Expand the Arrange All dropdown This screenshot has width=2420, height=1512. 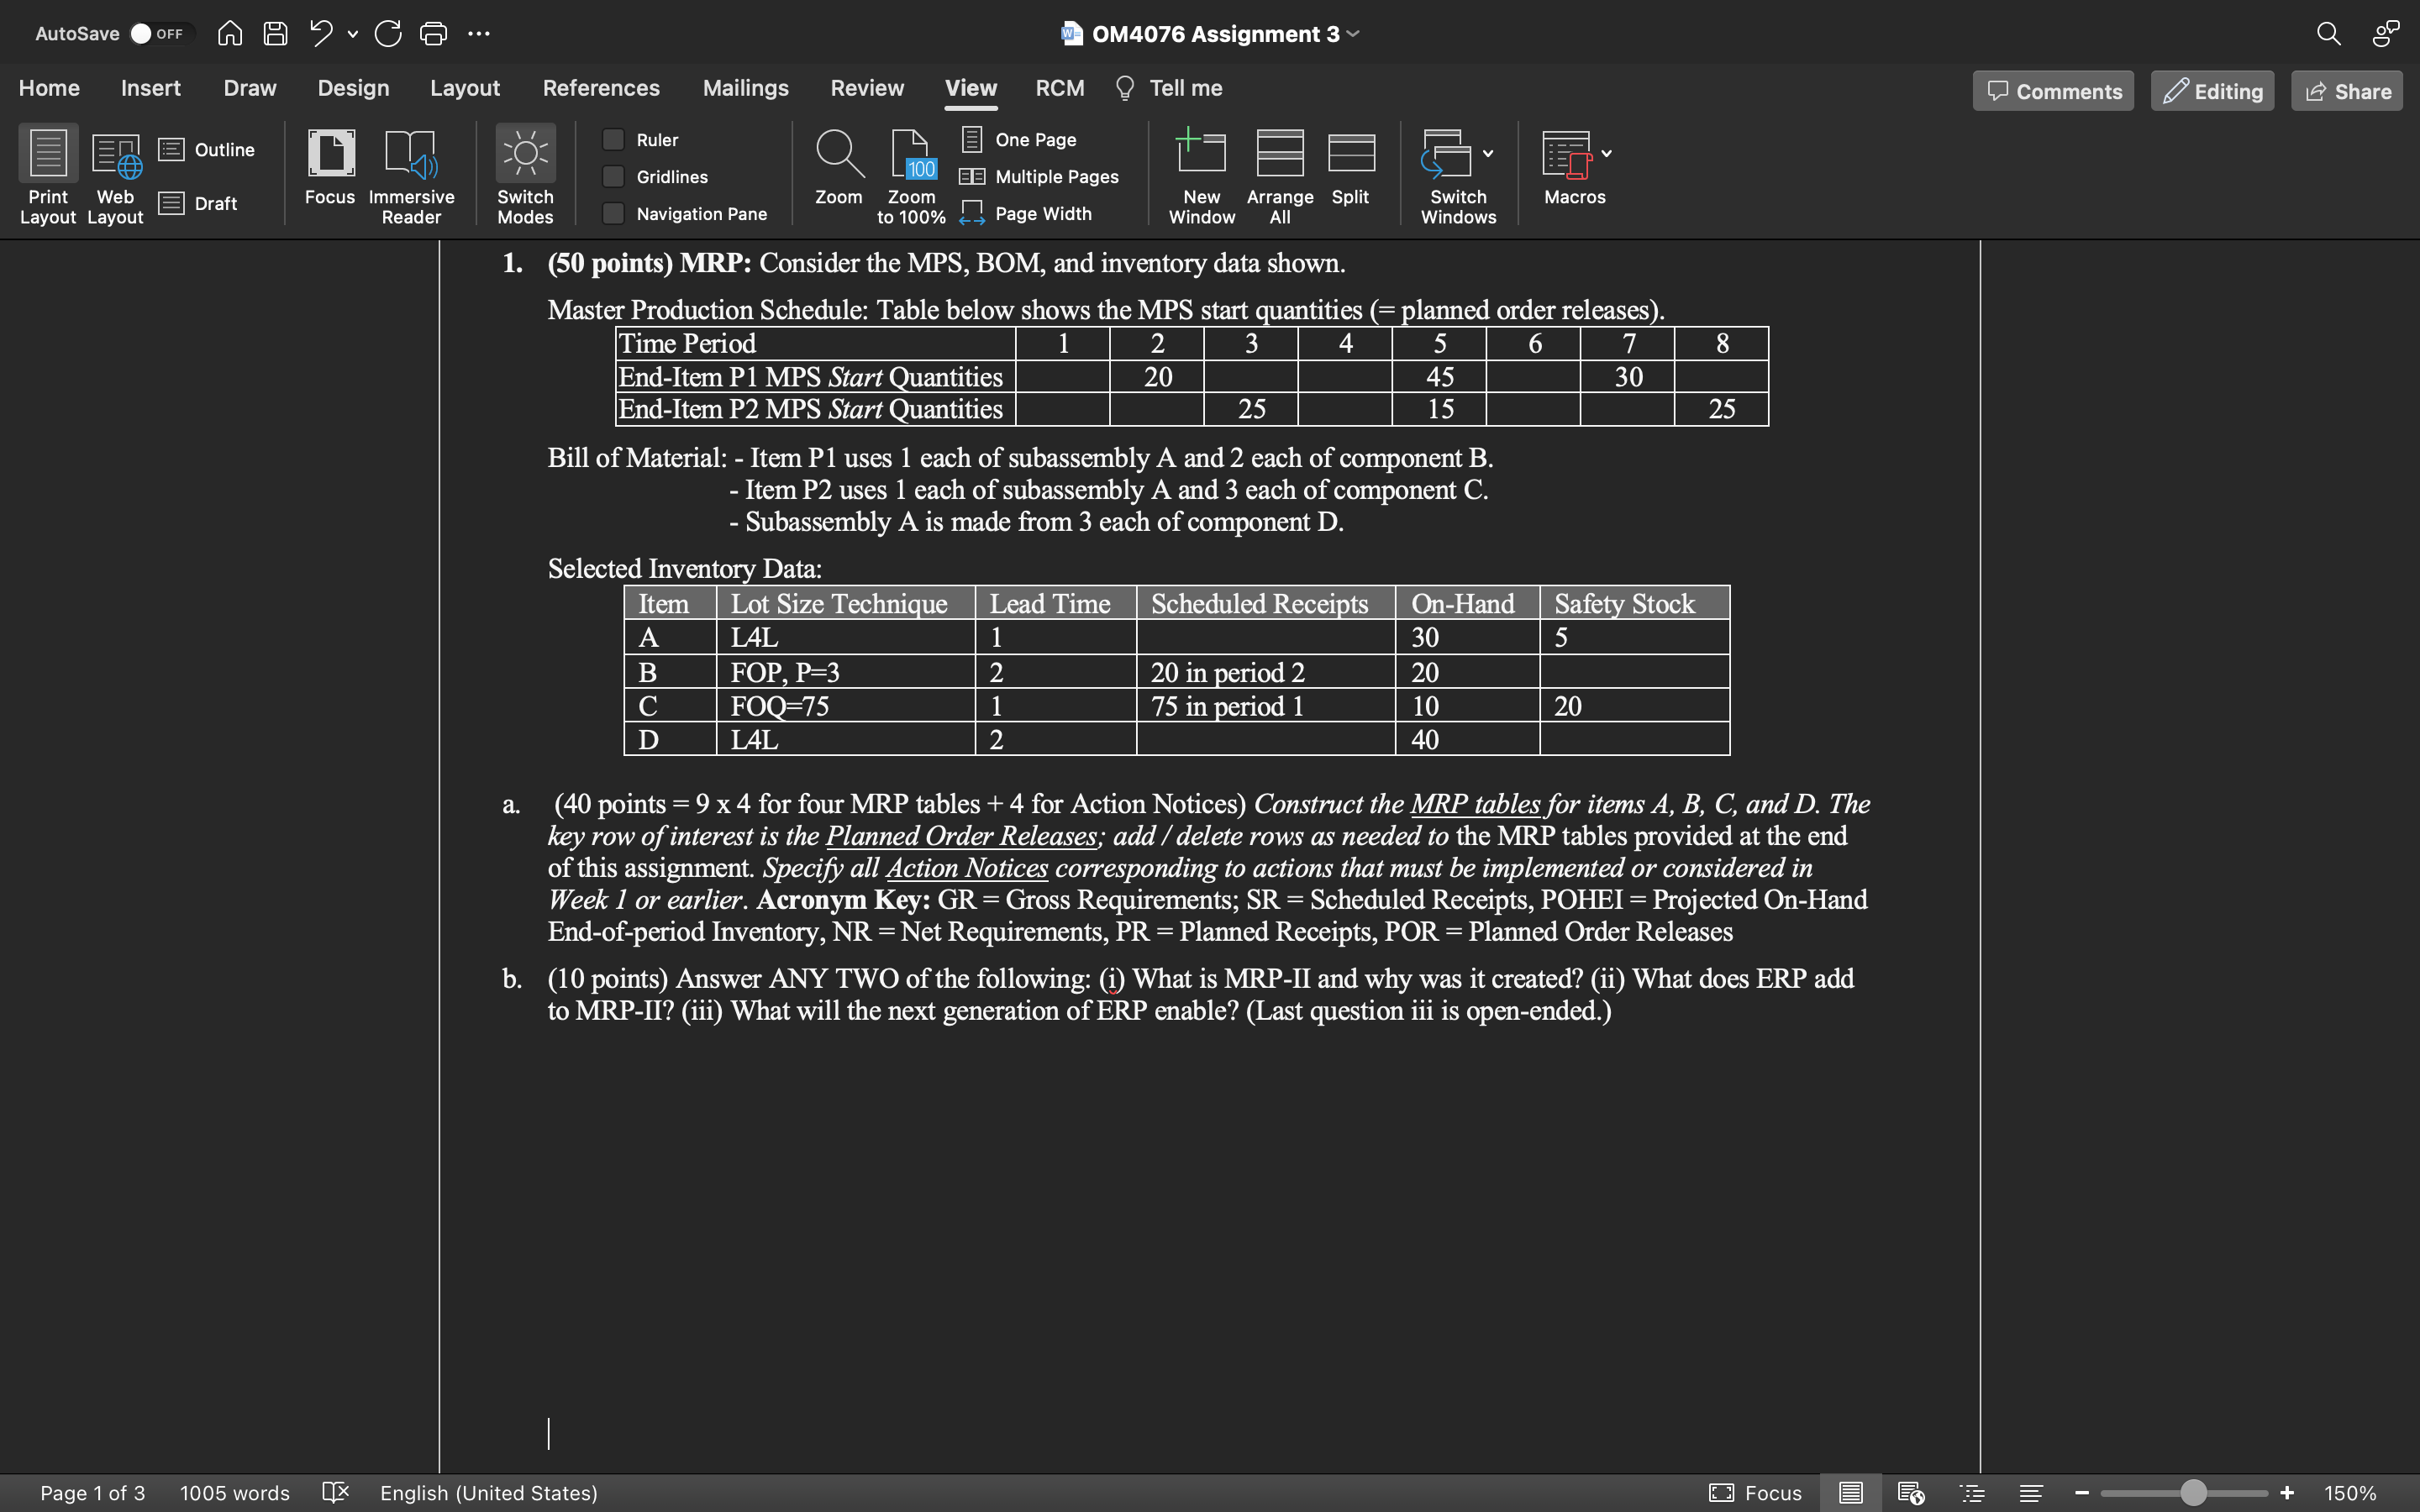pos(1279,174)
